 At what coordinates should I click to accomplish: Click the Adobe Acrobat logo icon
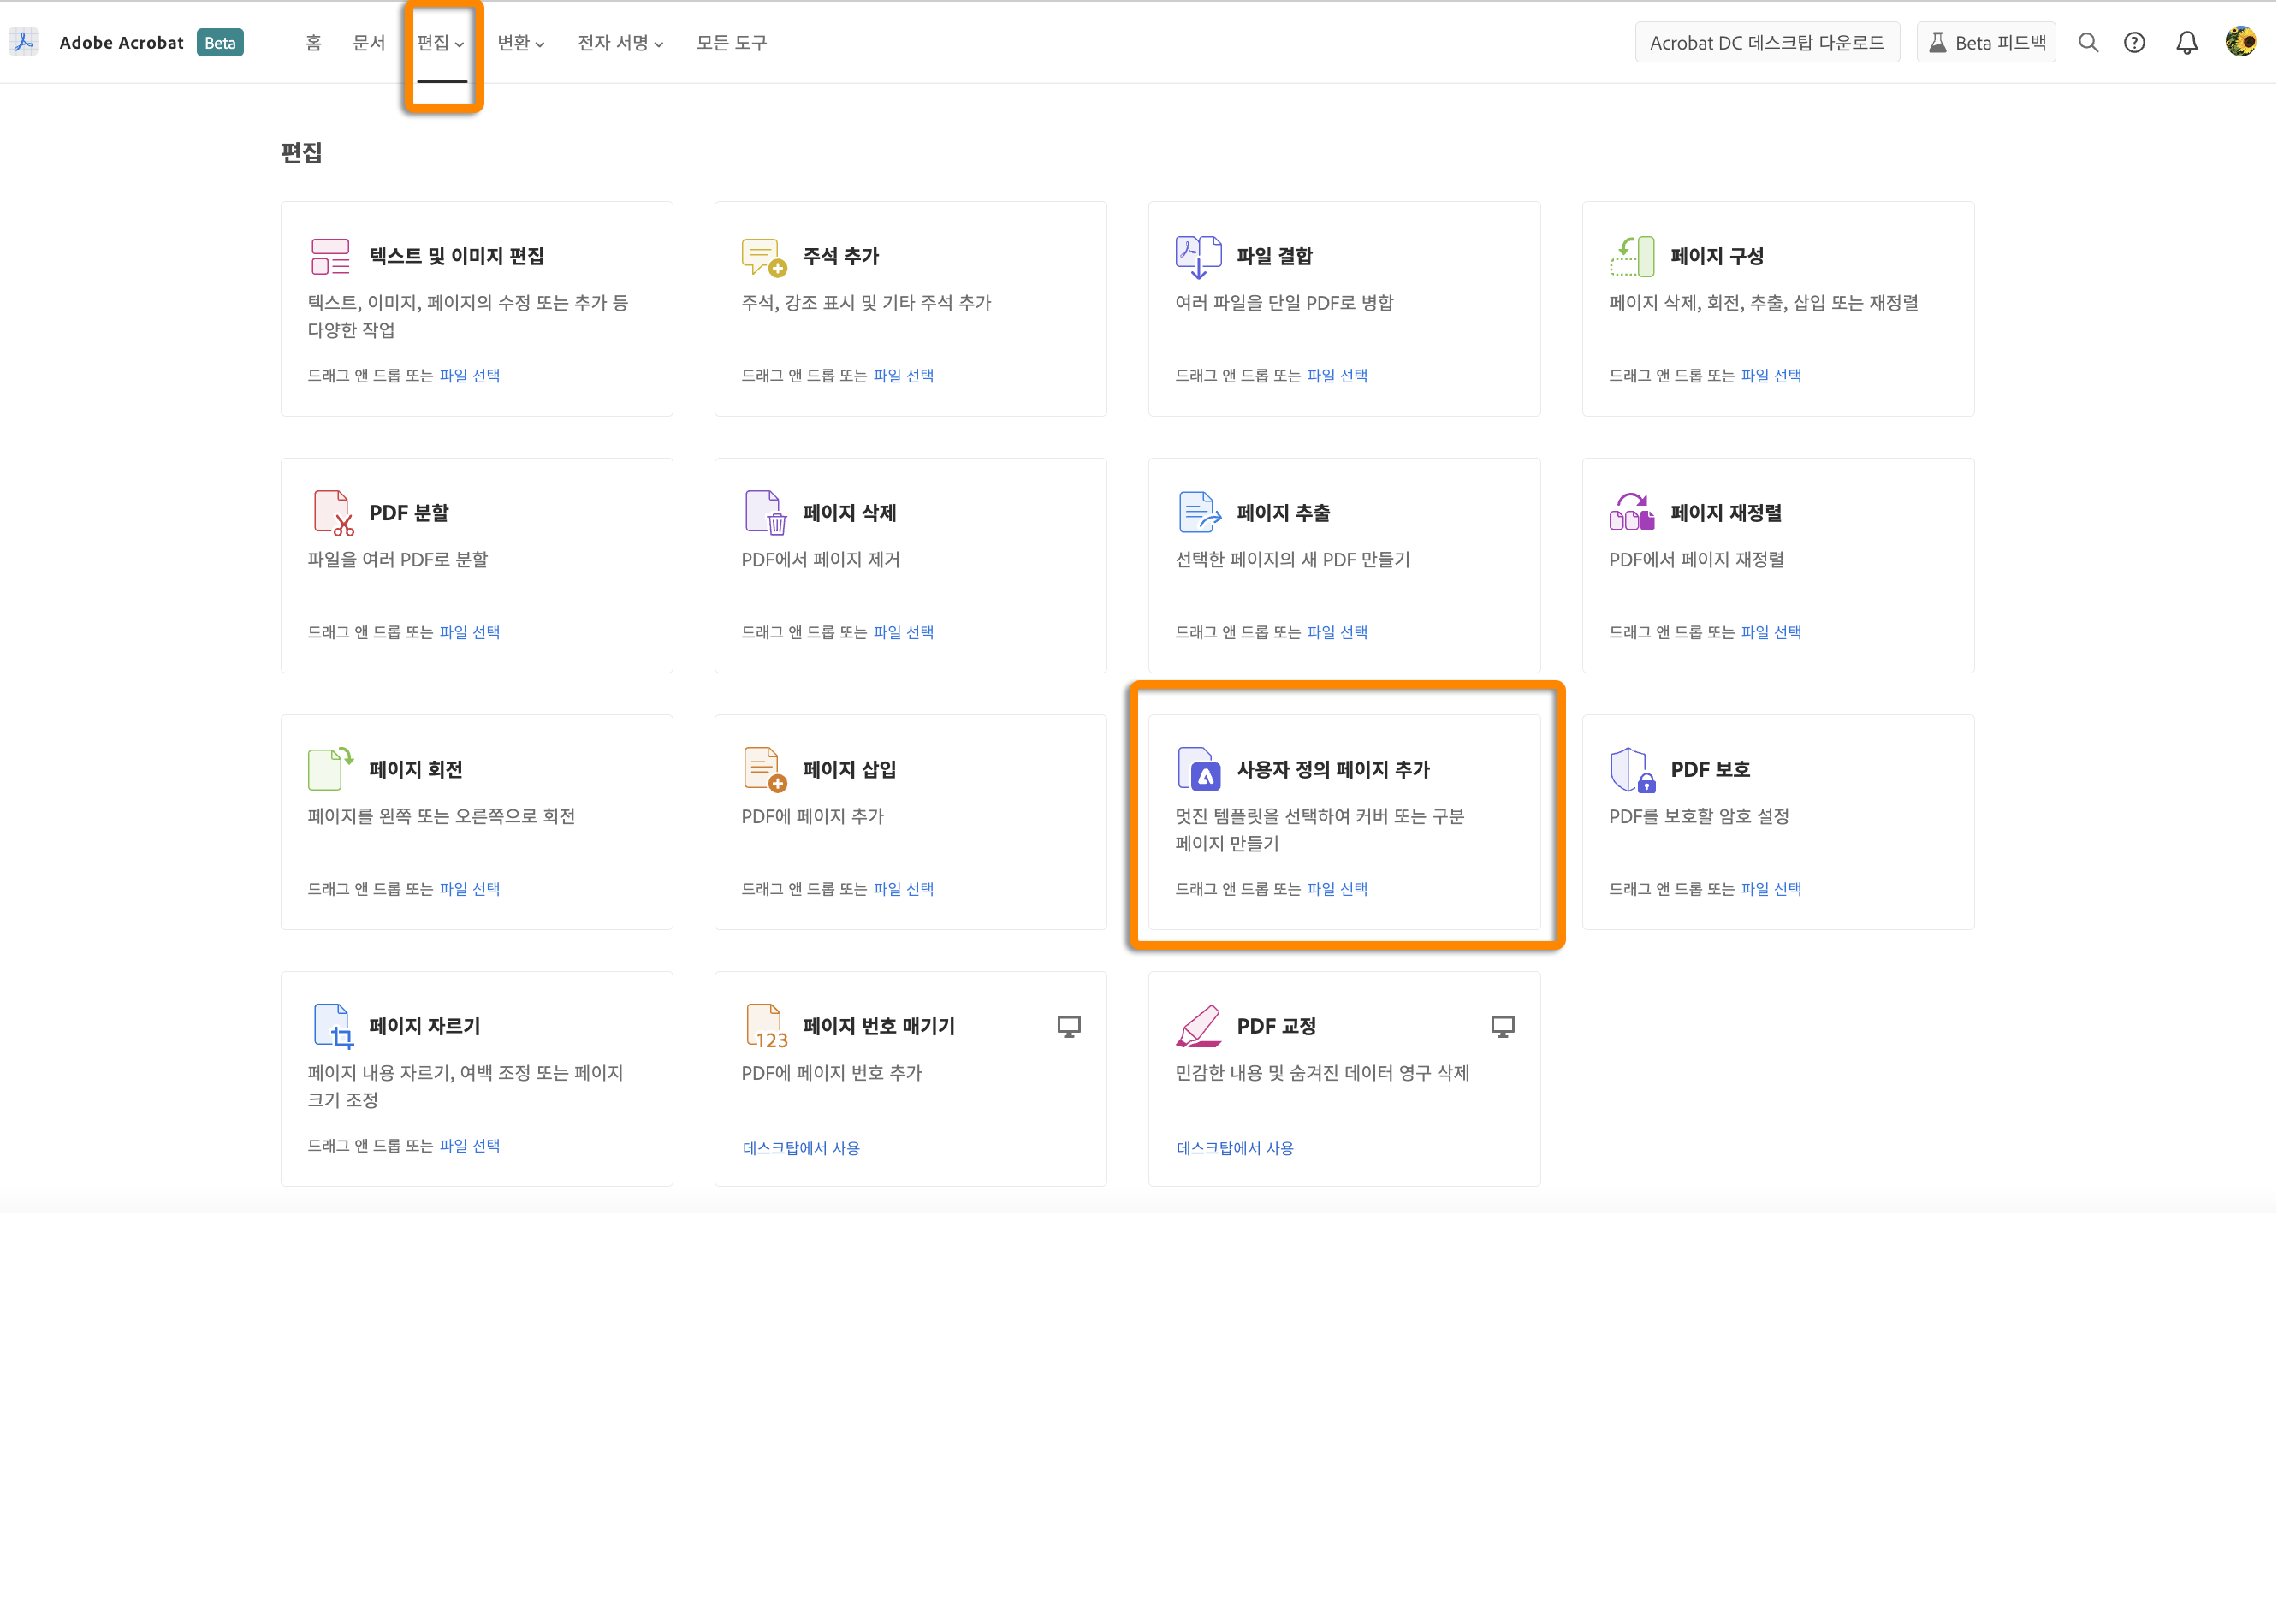pyautogui.click(x=25, y=42)
